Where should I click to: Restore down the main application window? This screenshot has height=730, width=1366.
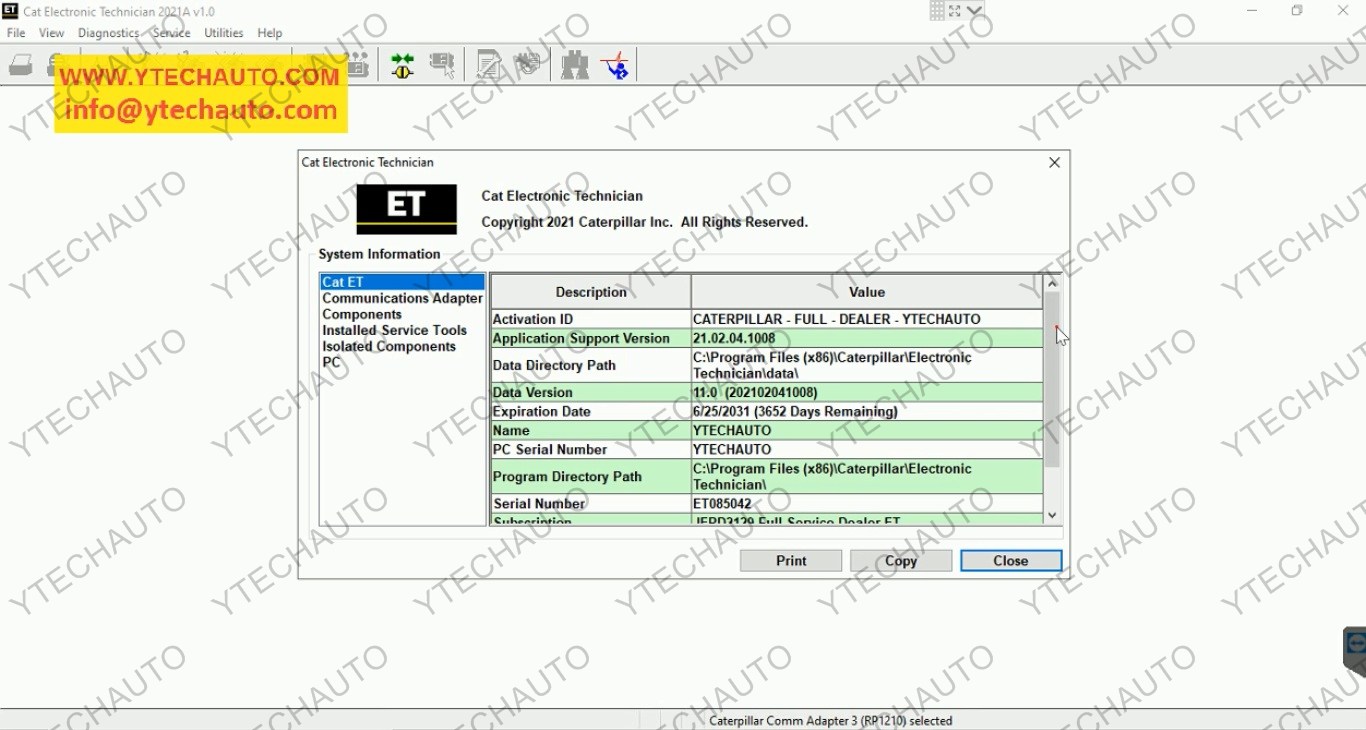click(x=1297, y=11)
